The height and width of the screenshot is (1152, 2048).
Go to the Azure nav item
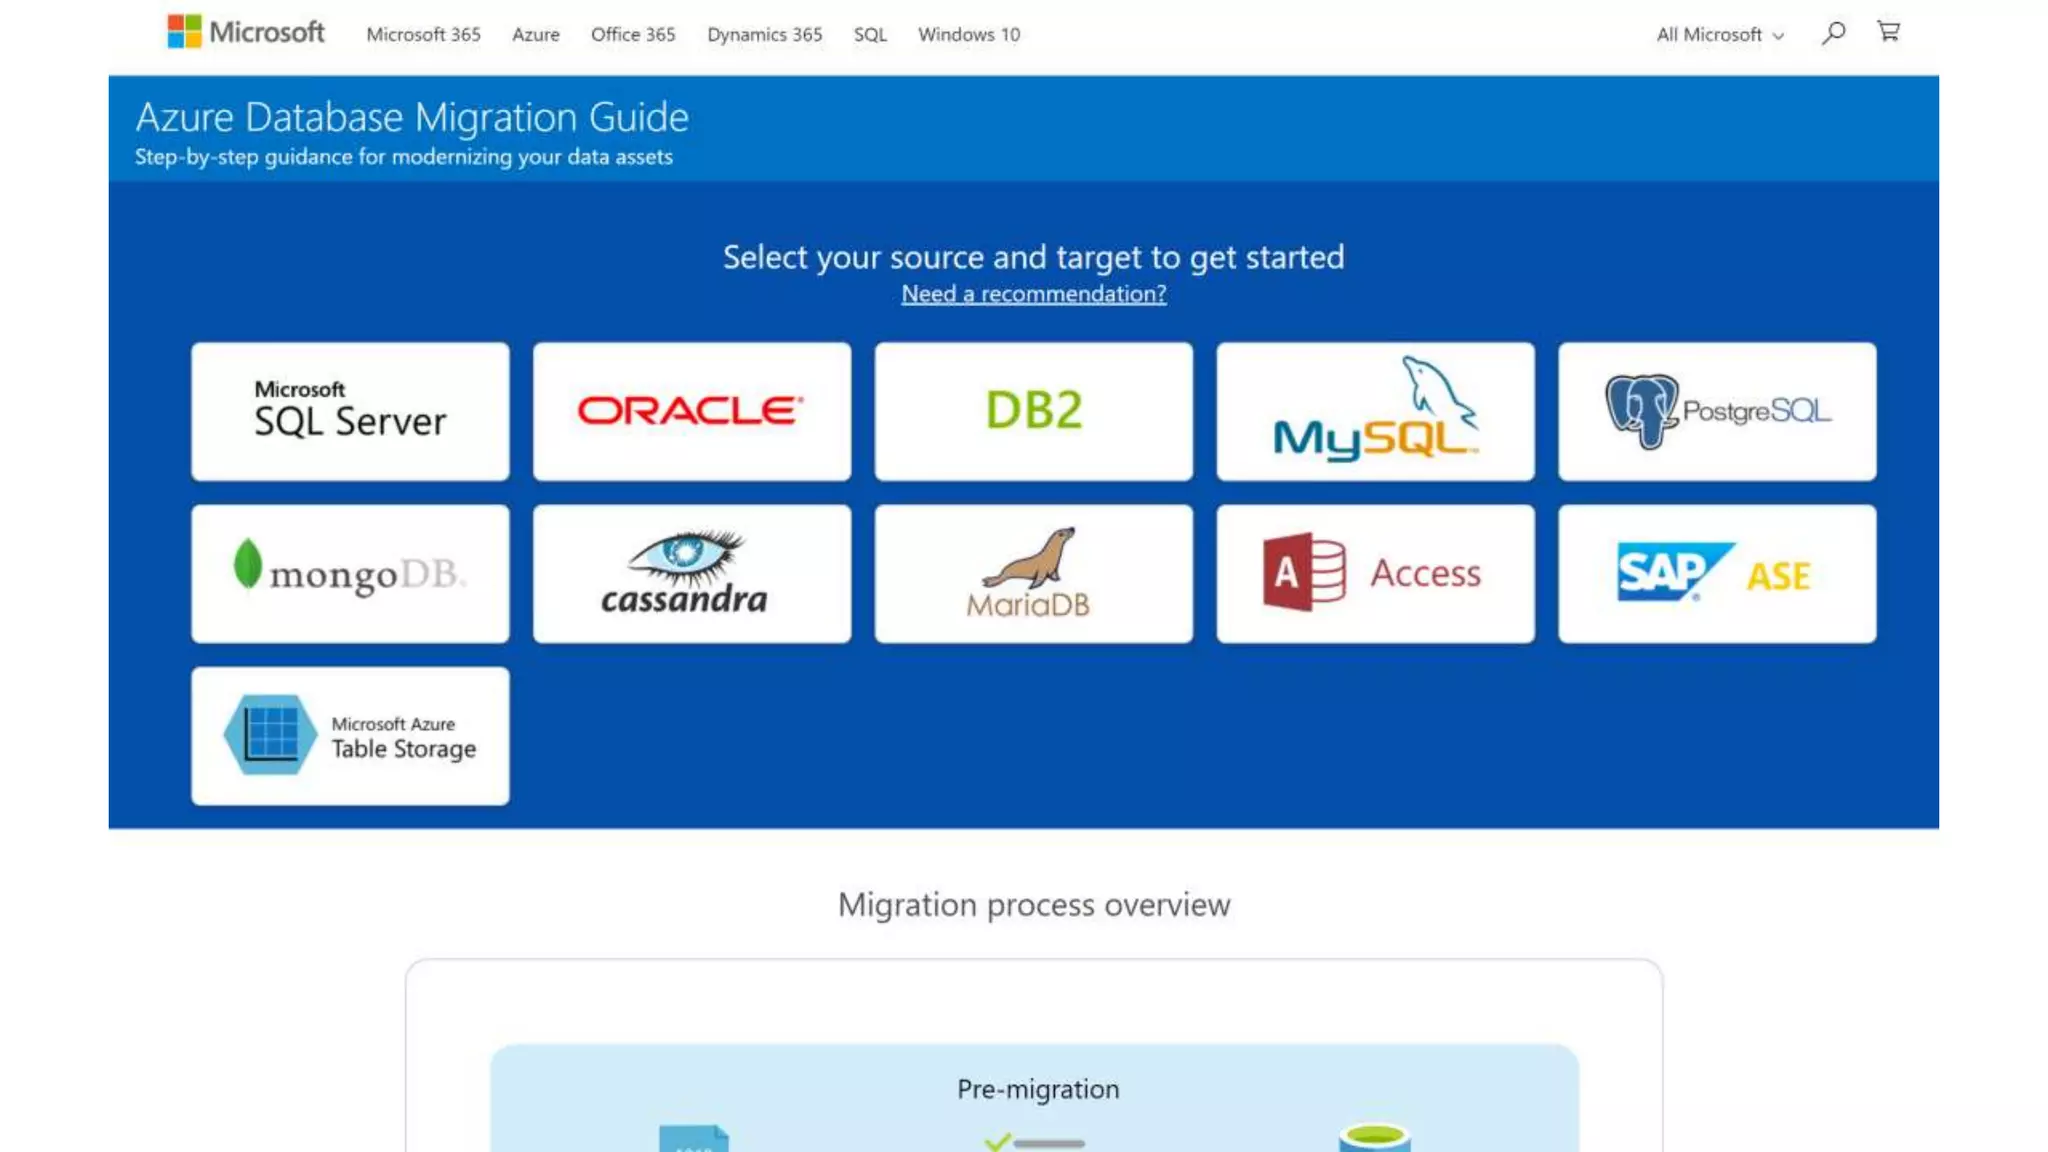[535, 34]
